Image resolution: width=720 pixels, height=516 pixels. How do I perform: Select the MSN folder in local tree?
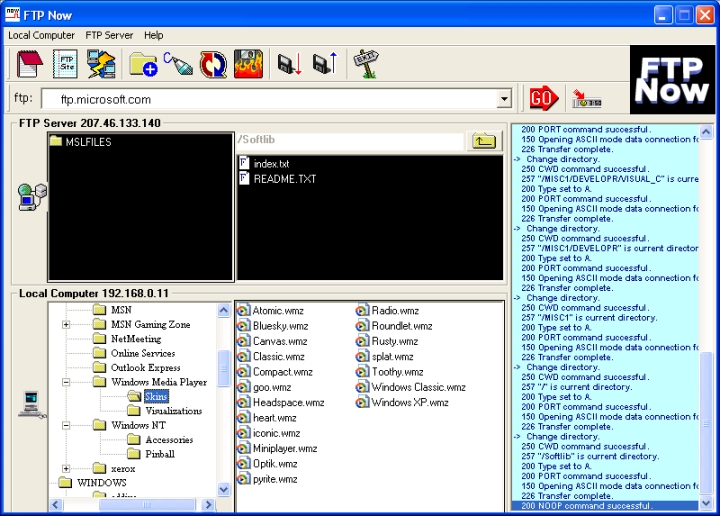(x=112, y=310)
